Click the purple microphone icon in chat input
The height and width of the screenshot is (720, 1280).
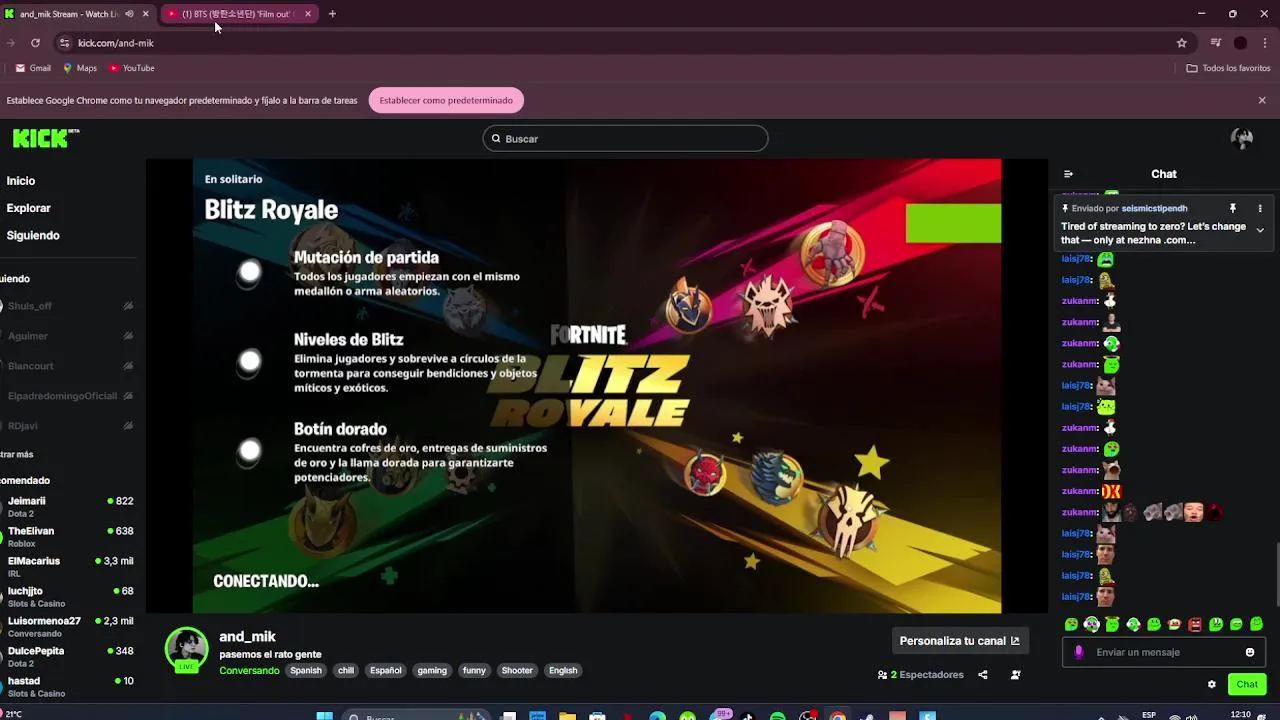click(1078, 652)
